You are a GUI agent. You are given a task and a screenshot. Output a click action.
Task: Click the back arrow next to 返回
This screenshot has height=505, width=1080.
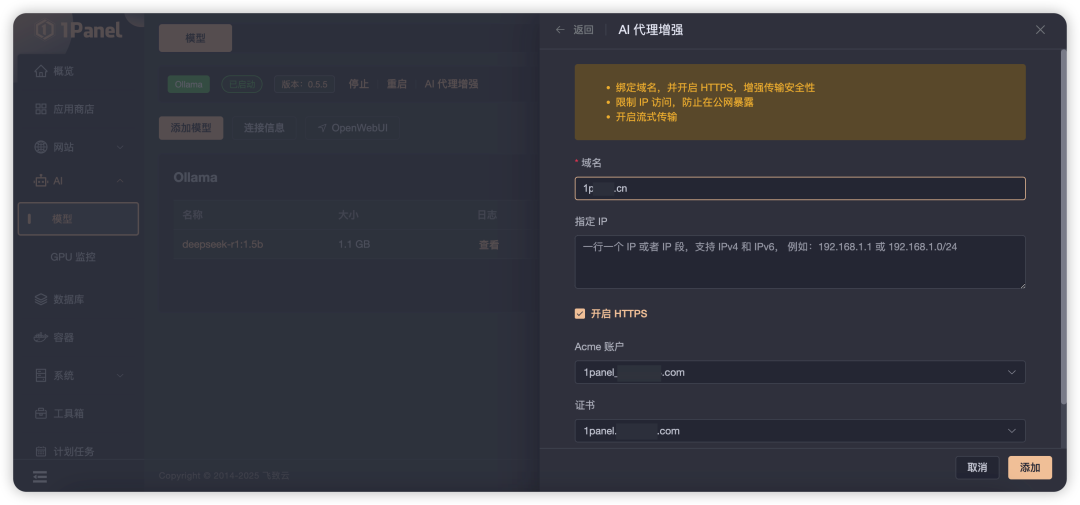560,30
